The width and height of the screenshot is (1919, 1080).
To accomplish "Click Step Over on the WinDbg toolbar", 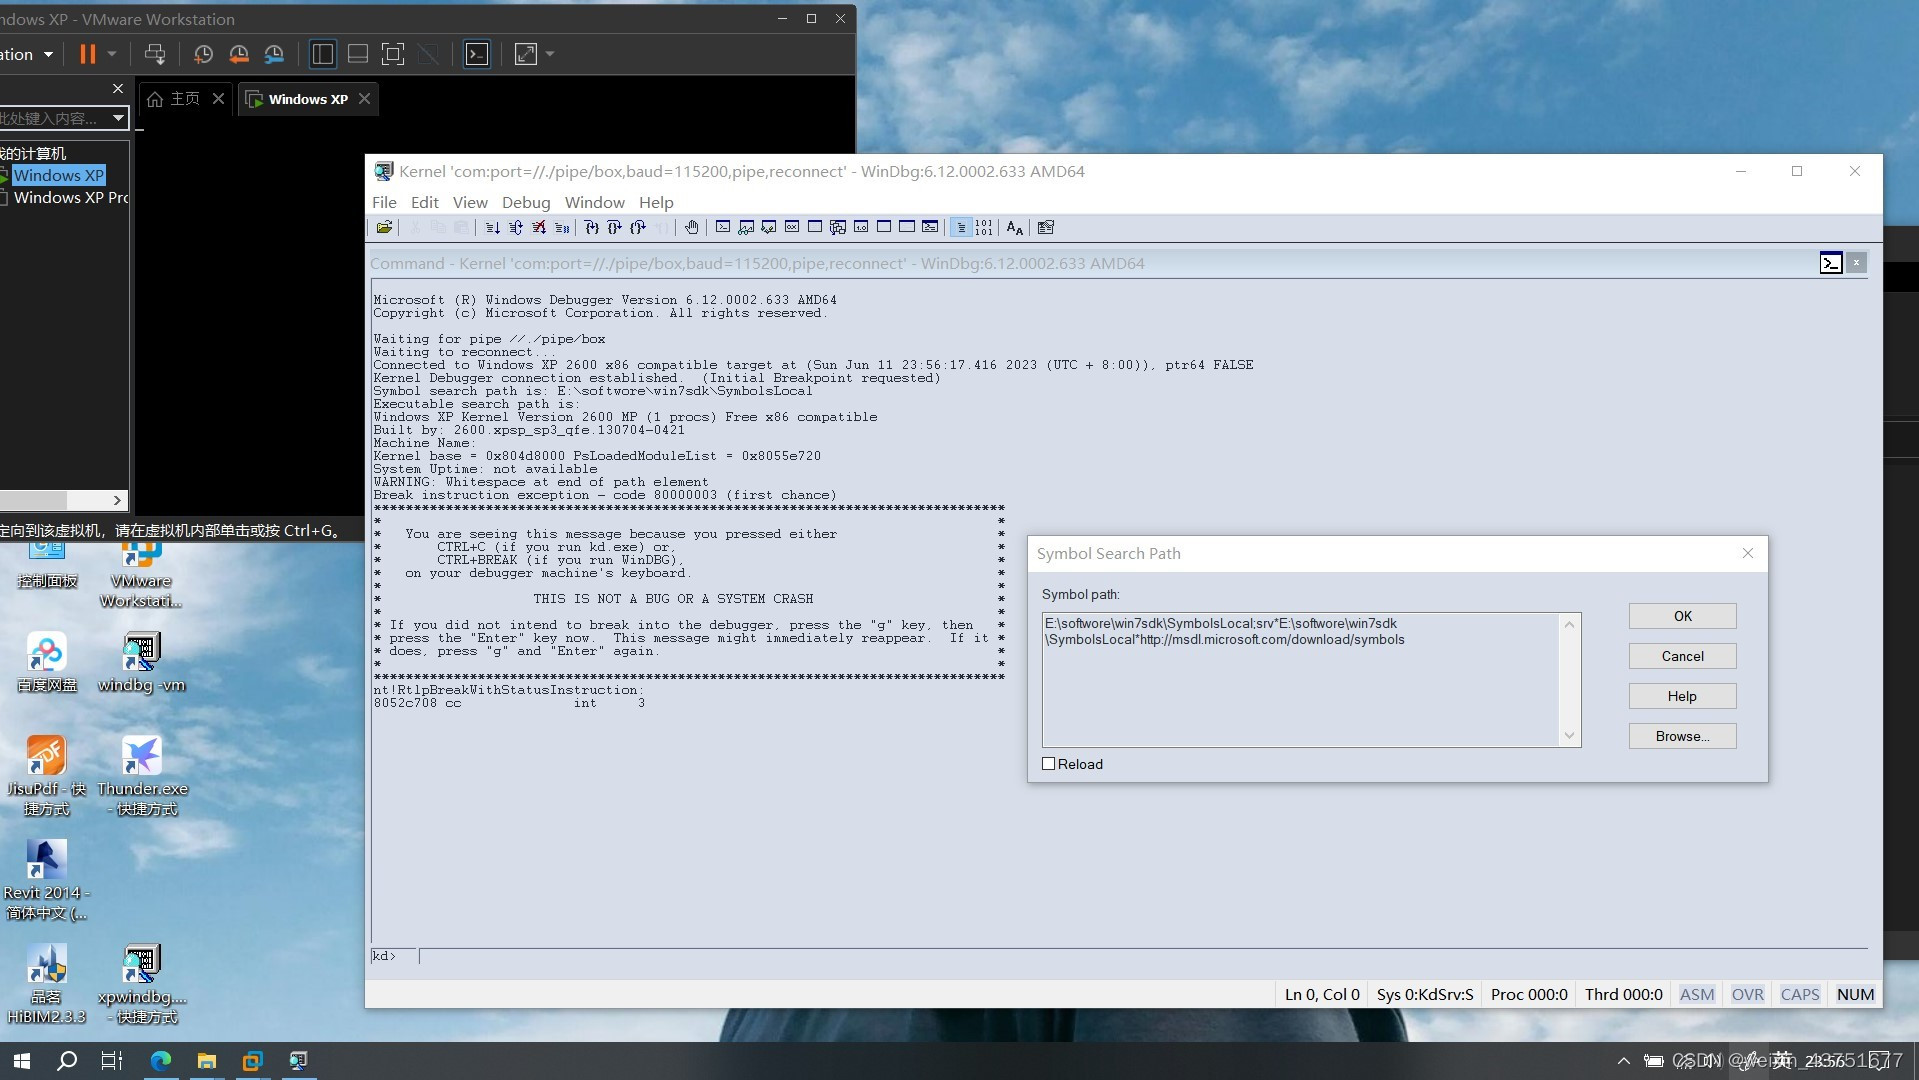I will [616, 227].
